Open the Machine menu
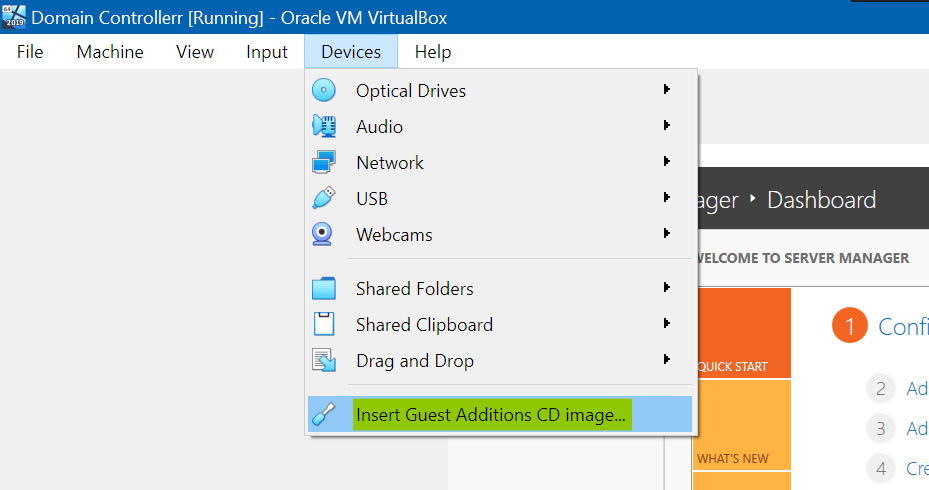The height and width of the screenshot is (490, 929). tap(110, 52)
